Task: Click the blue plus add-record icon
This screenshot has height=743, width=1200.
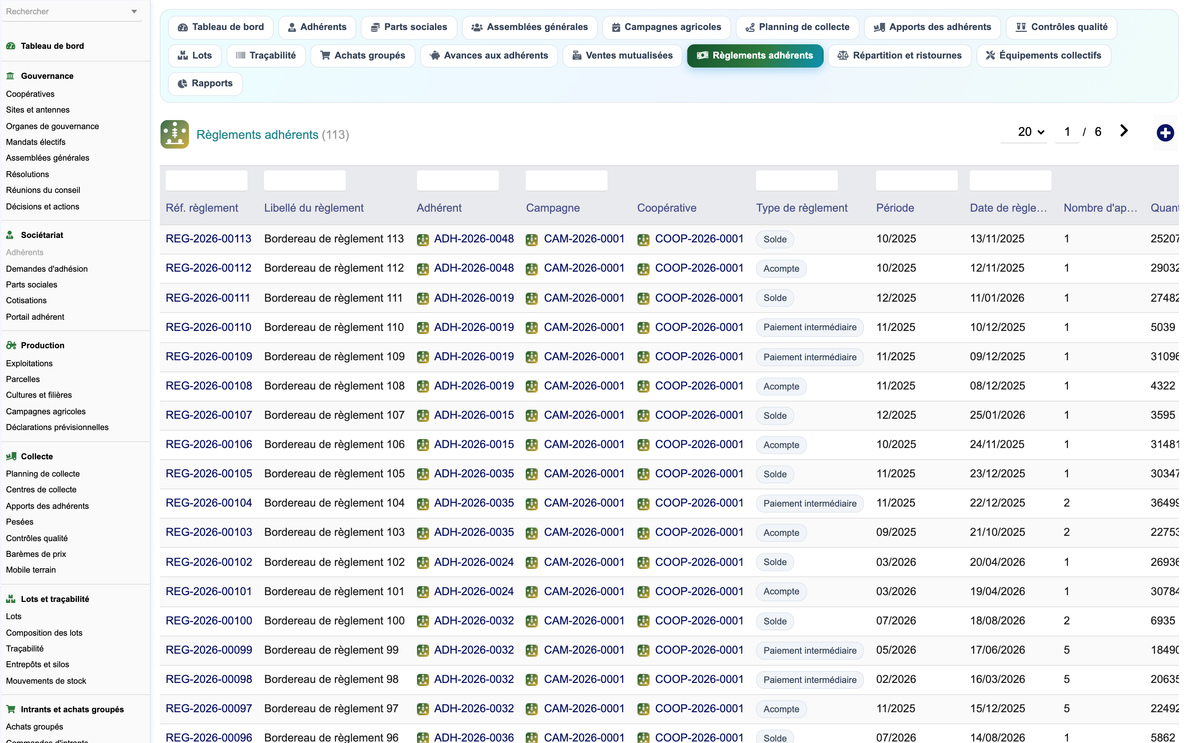Action: tap(1165, 132)
